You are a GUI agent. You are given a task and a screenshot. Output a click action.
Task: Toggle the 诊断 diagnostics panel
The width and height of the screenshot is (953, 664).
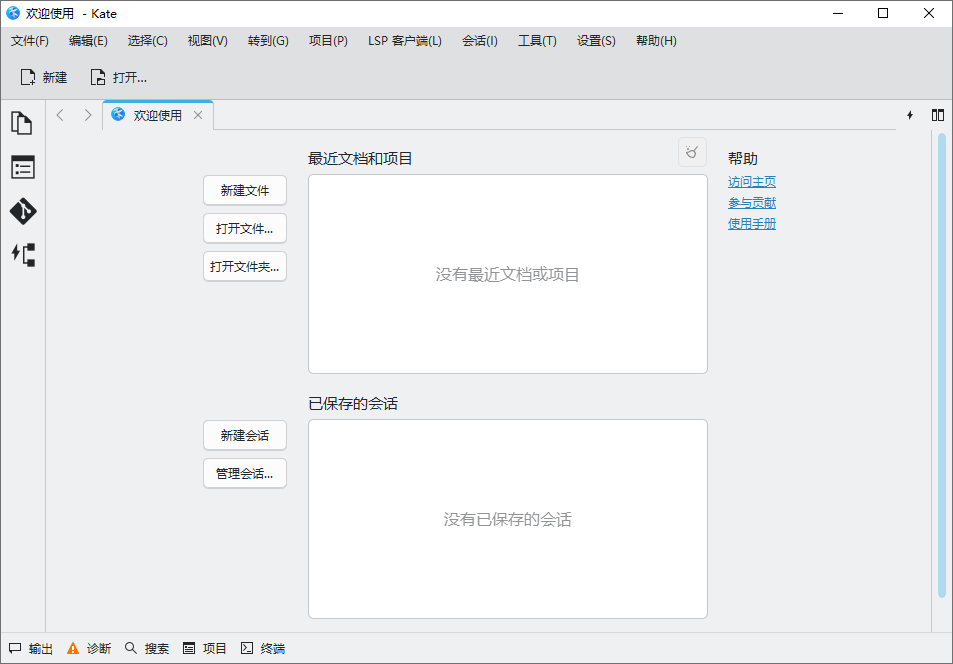pyautogui.click(x=90, y=648)
